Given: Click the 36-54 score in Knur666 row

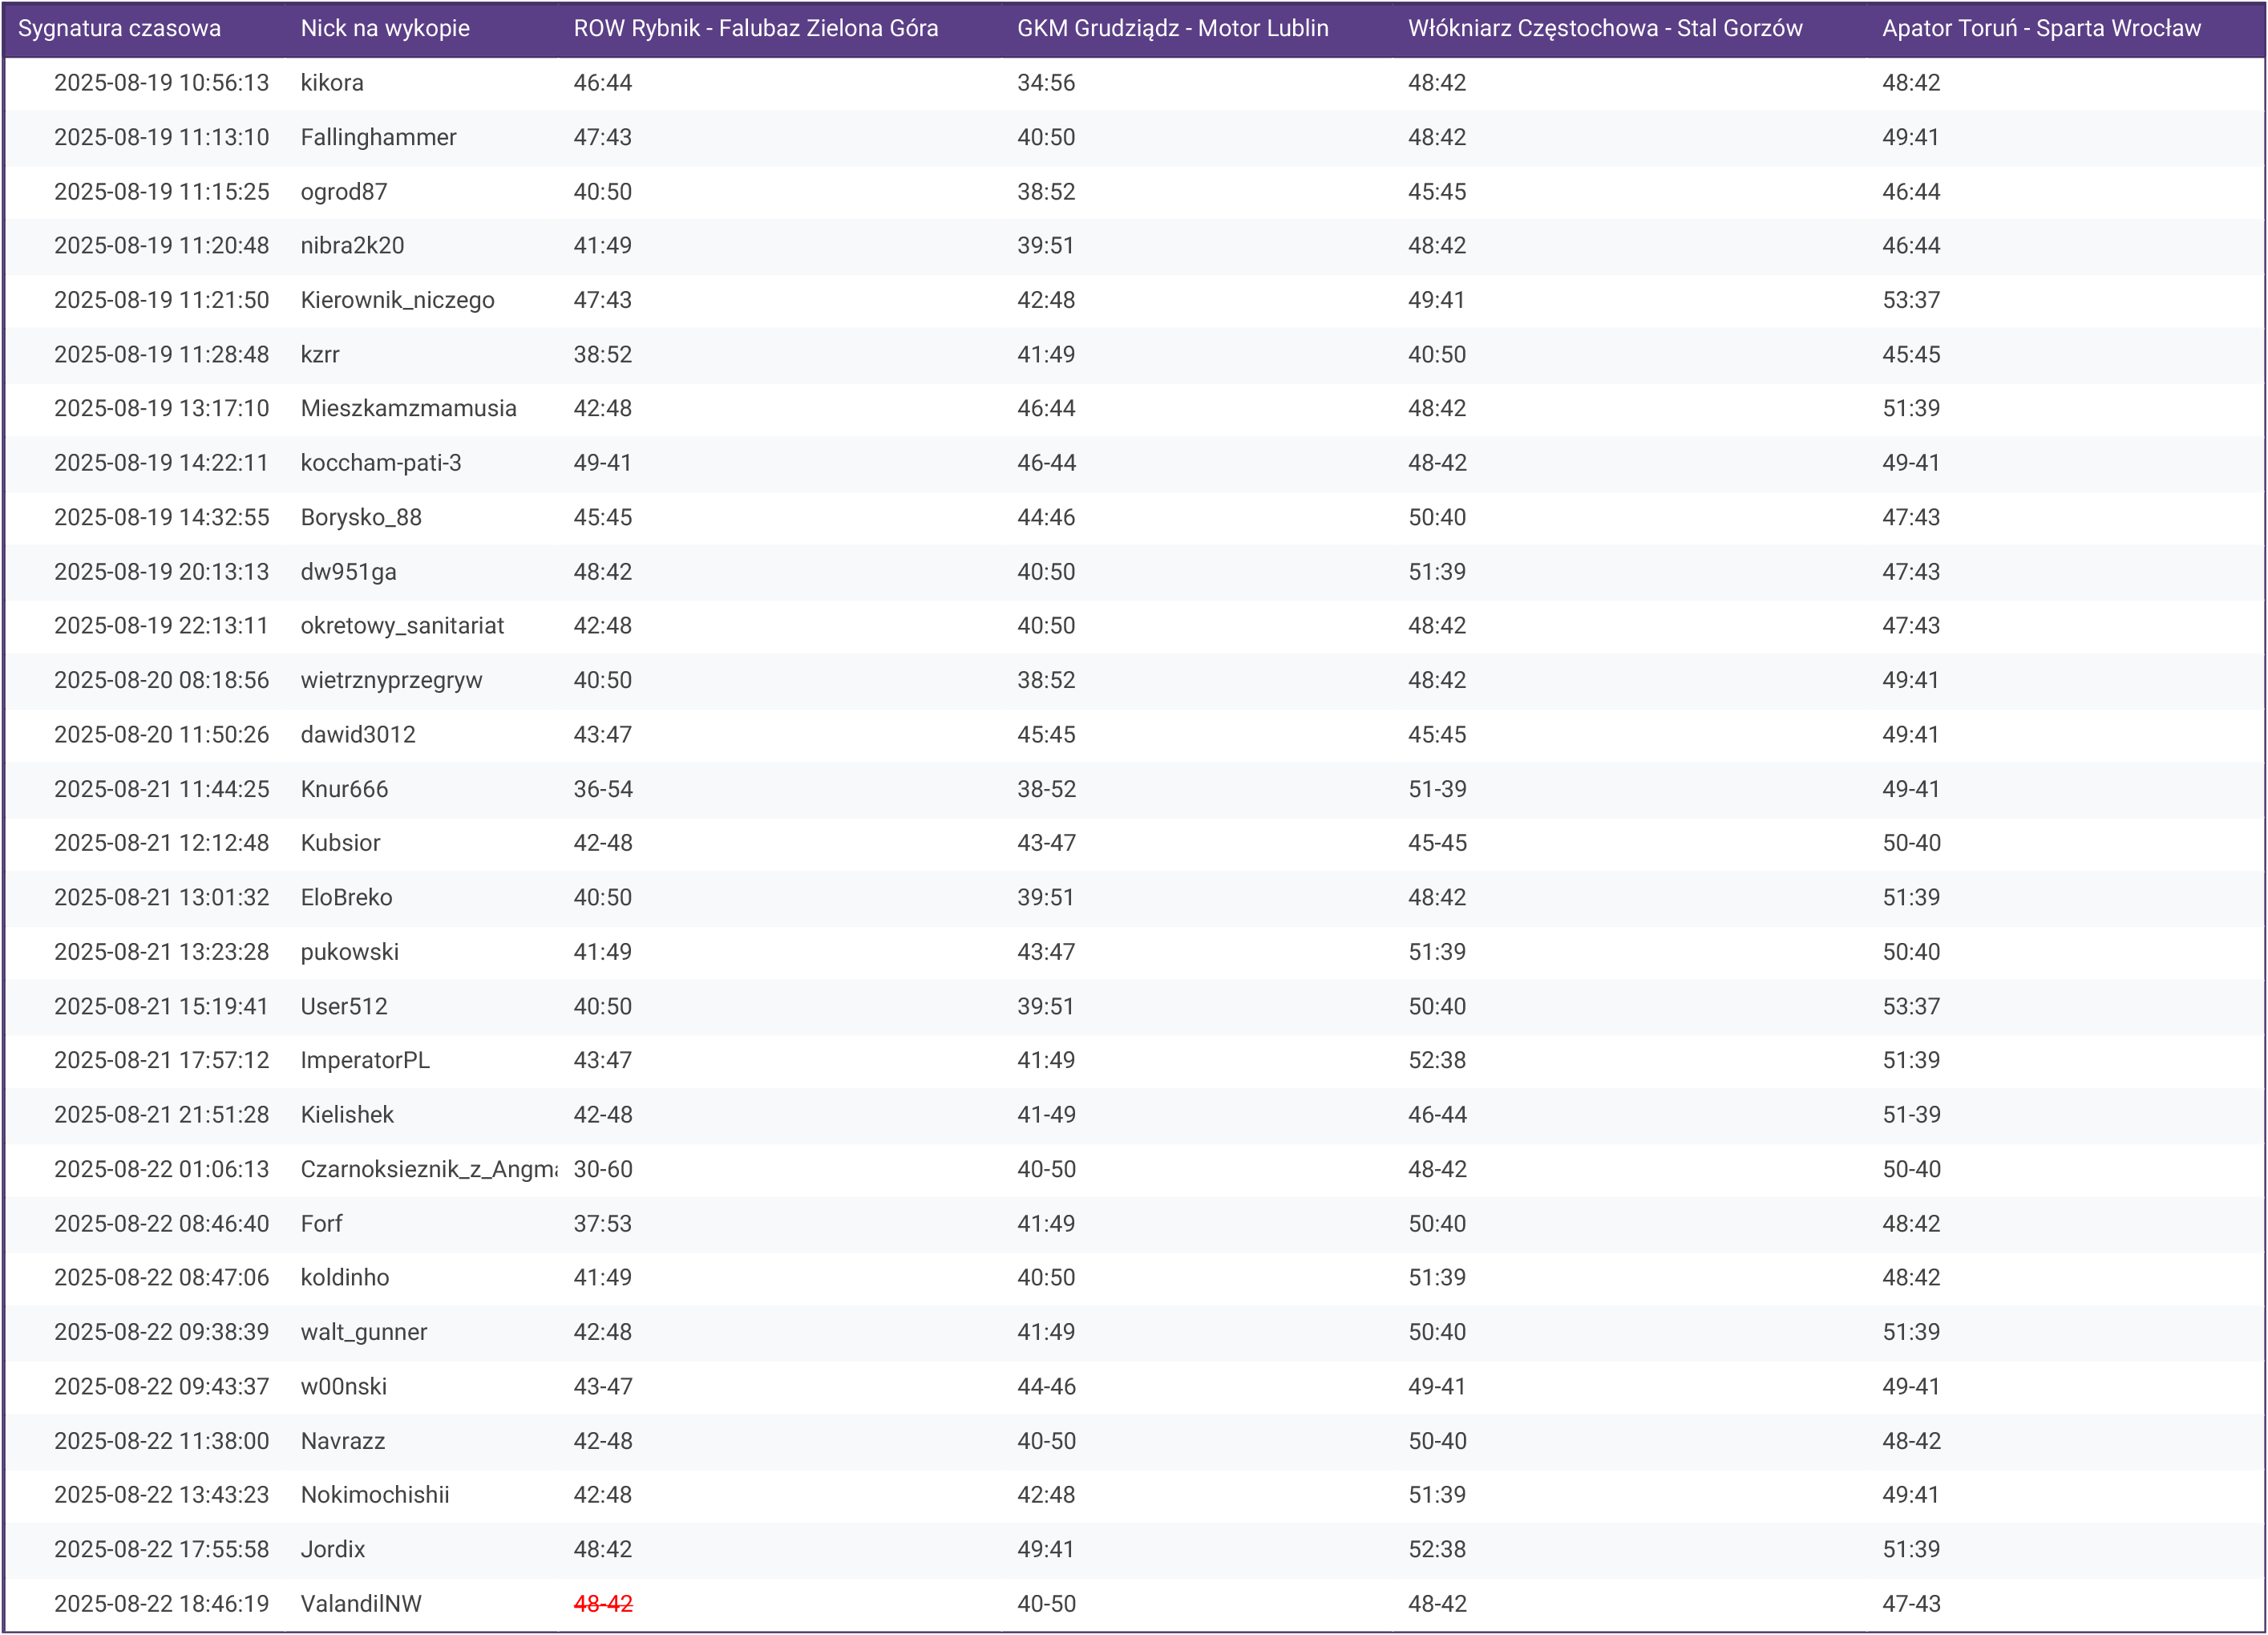Looking at the screenshot, I should pos(602,789).
